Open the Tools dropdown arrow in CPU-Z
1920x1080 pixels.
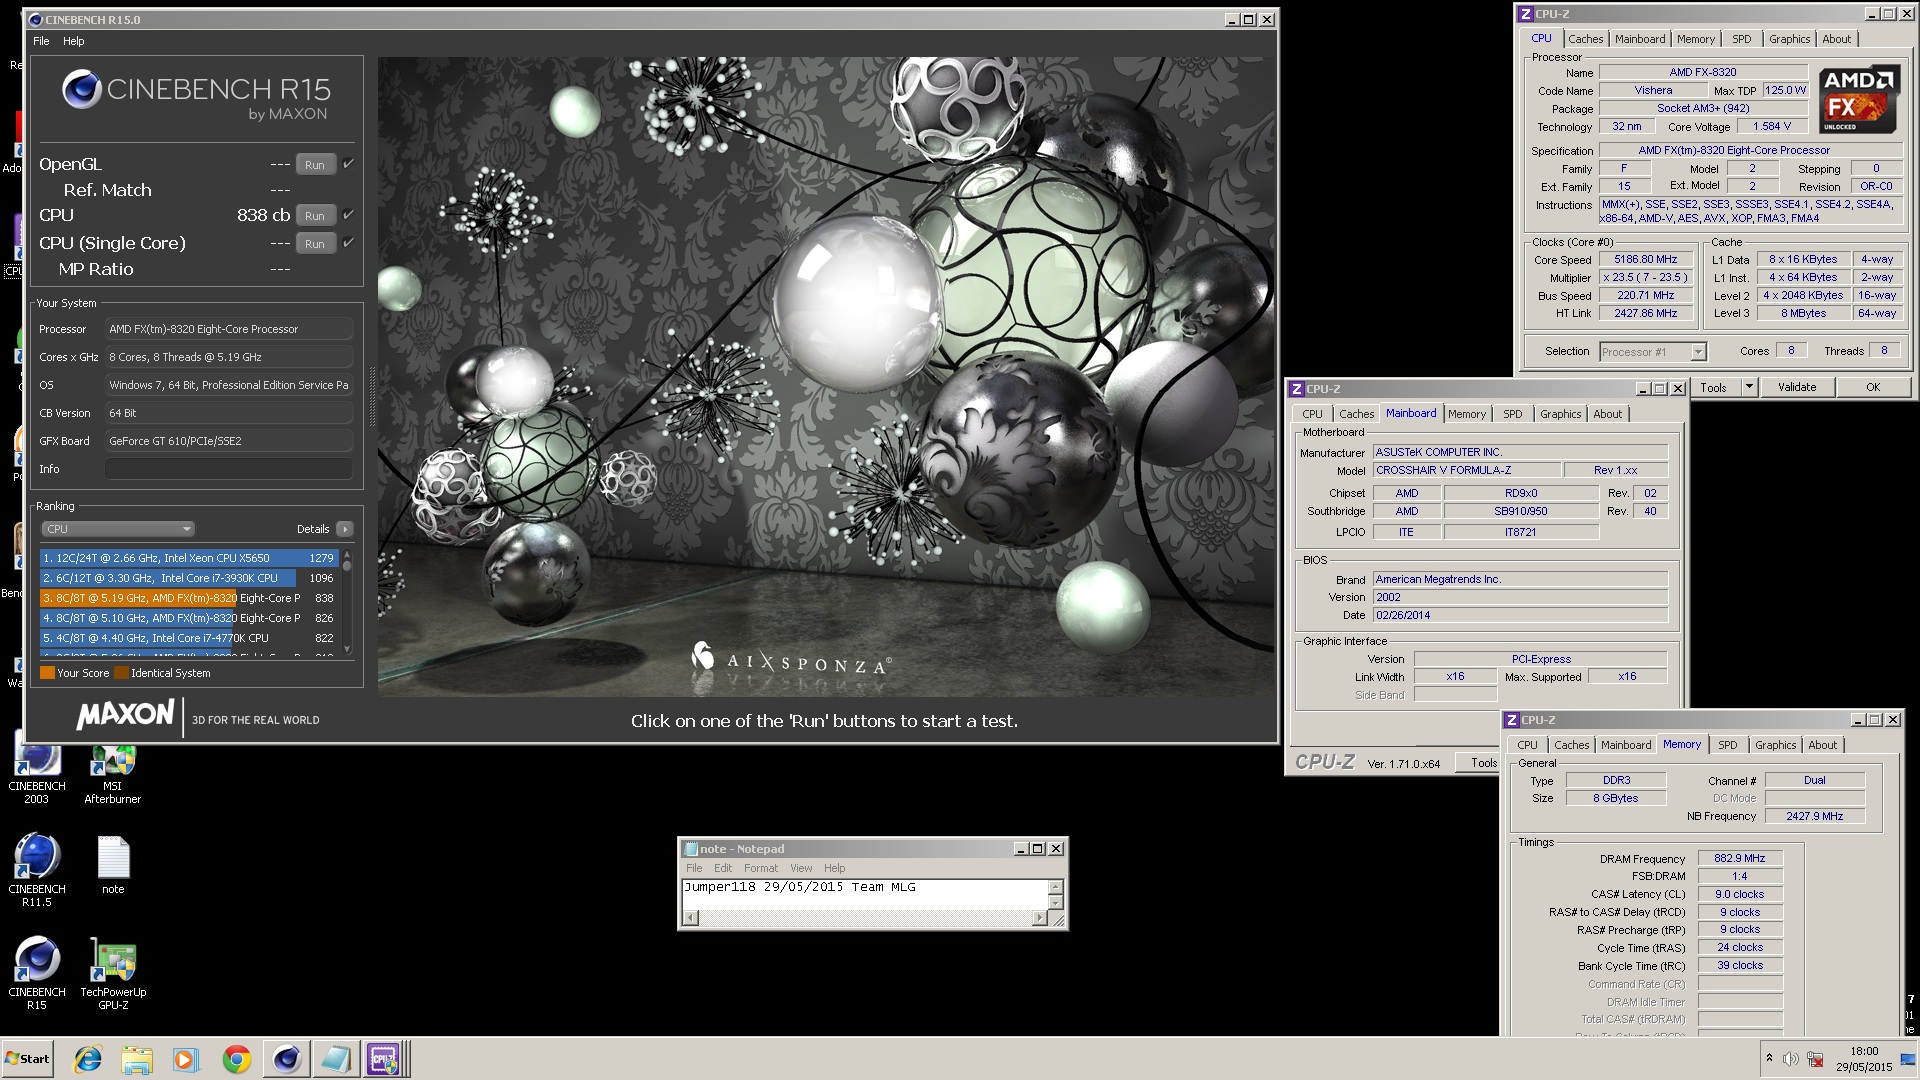tap(1749, 387)
